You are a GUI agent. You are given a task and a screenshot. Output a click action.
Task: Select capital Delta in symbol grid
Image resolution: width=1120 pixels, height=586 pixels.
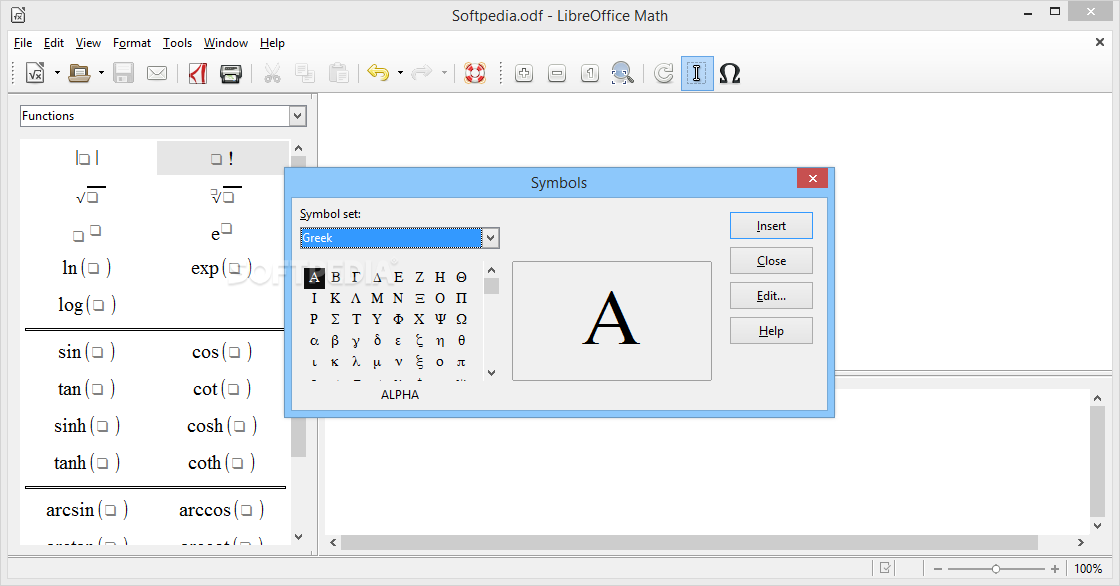click(377, 277)
